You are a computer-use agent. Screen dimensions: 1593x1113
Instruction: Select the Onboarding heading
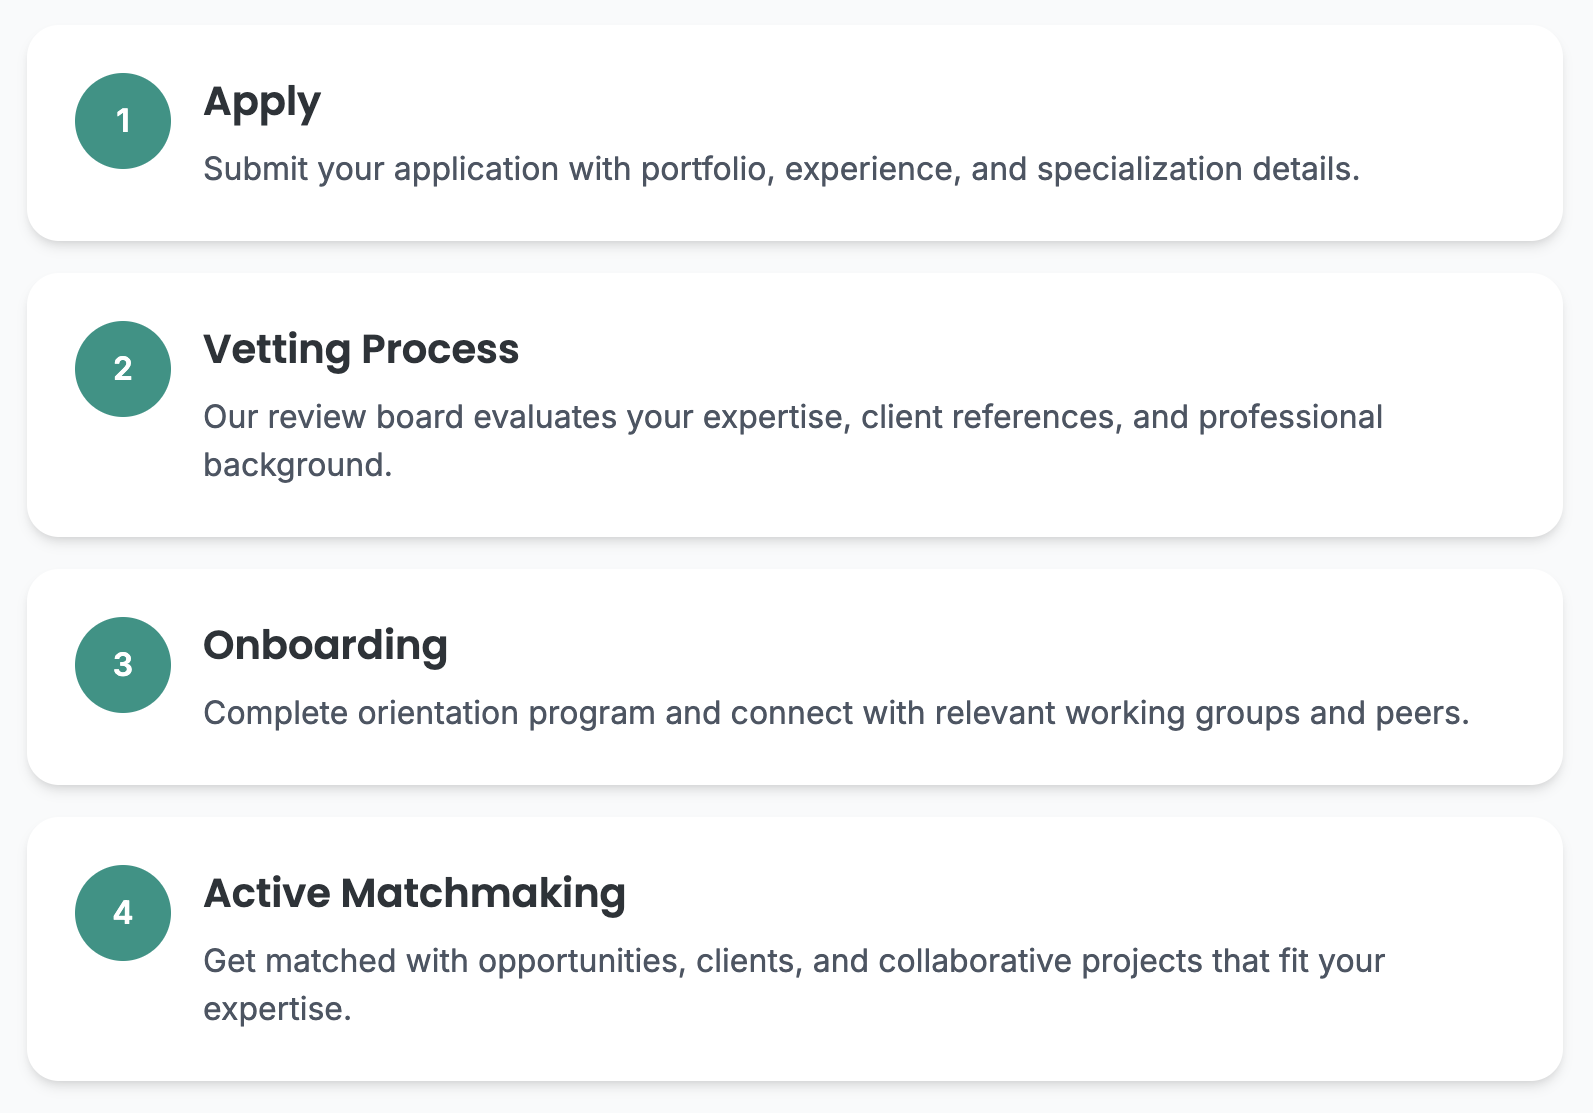coord(325,646)
